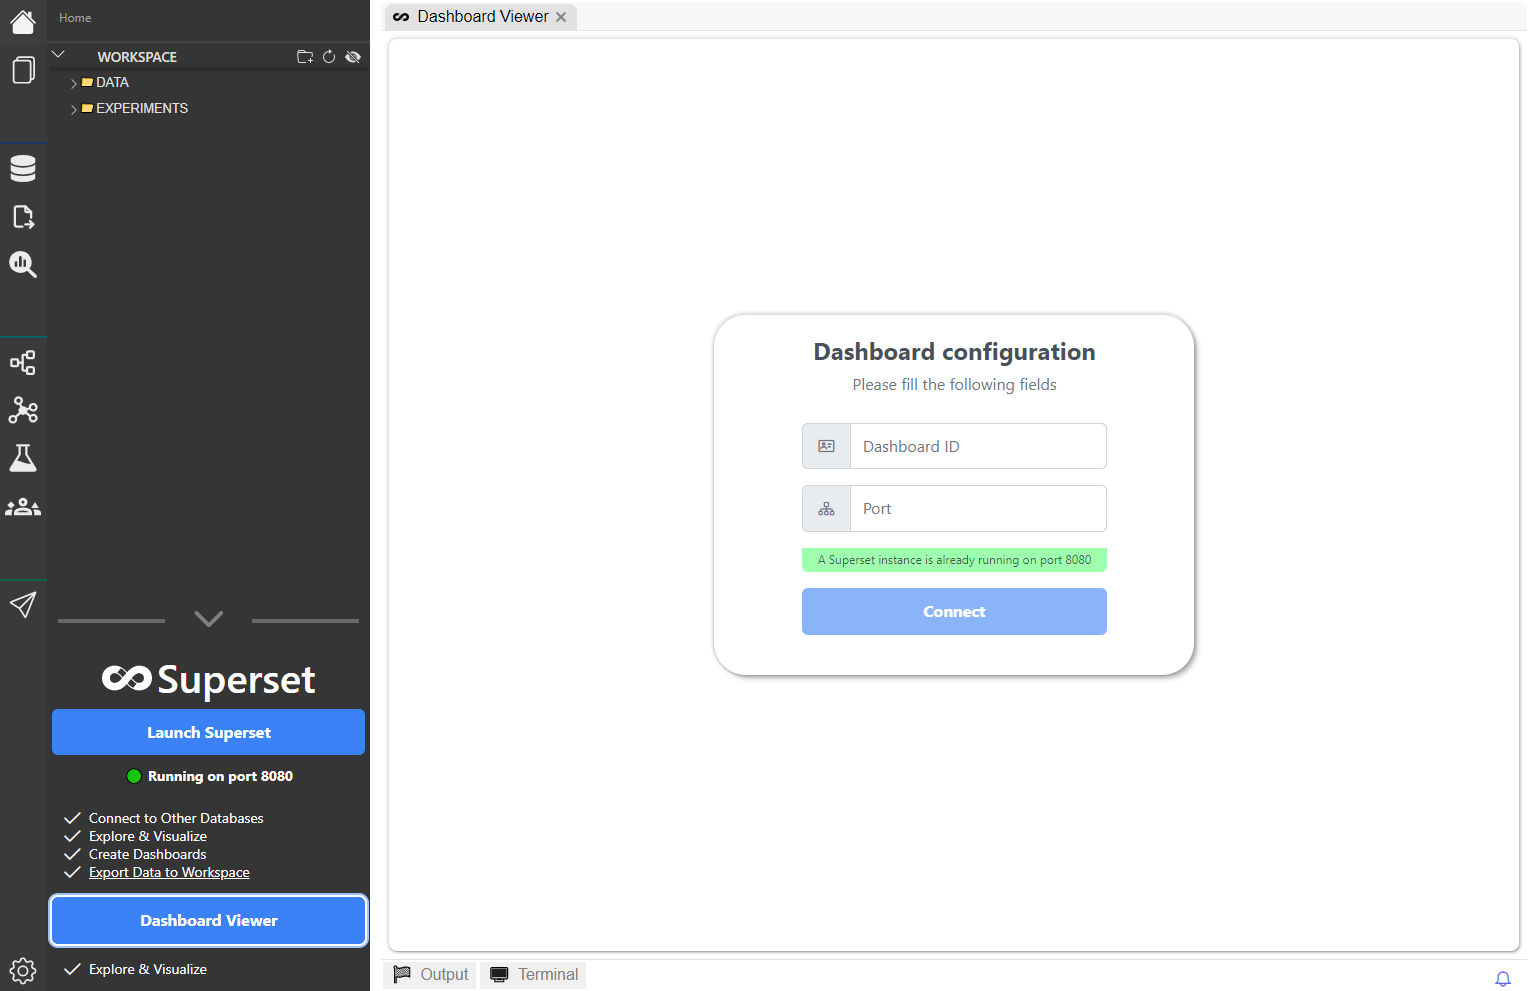Create new folder in workspace
Image resolution: width=1528 pixels, height=991 pixels.
click(x=305, y=57)
